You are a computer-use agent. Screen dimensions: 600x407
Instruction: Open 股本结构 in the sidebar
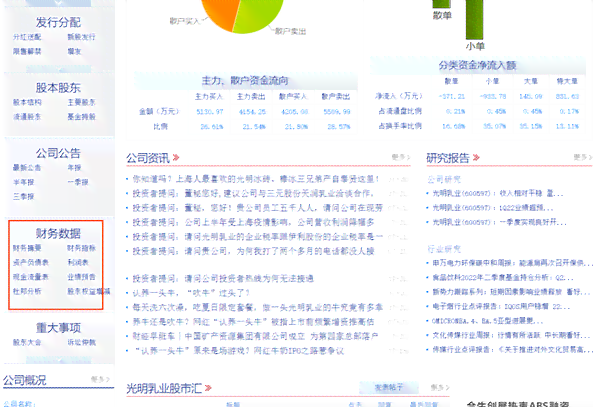tap(27, 102)
